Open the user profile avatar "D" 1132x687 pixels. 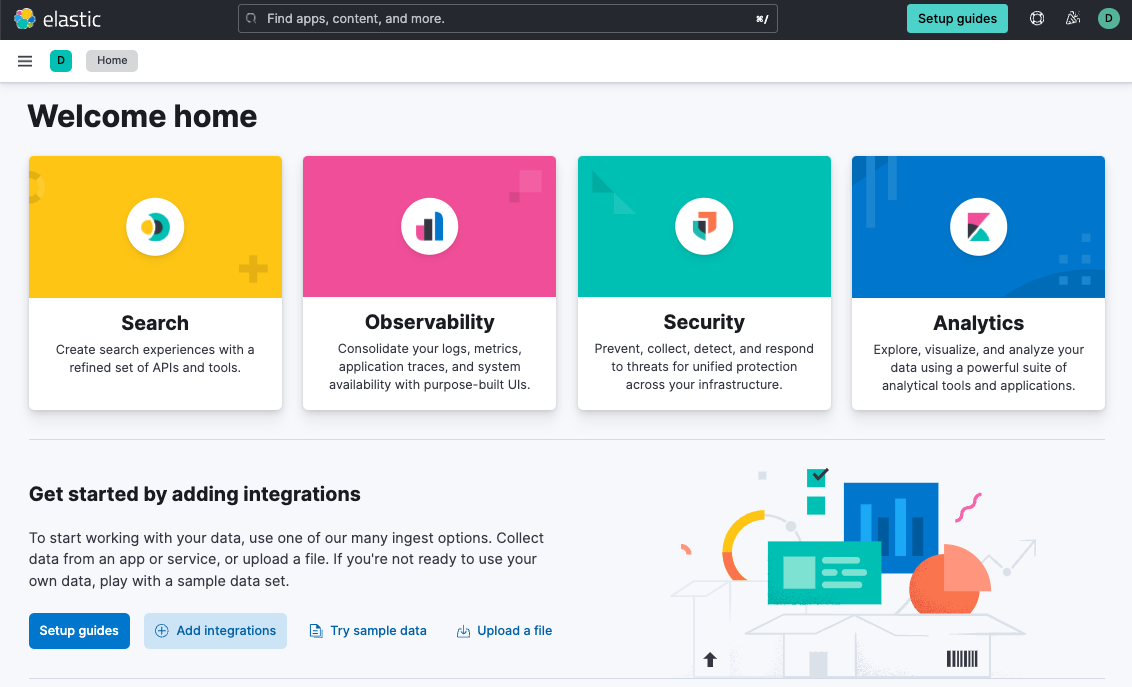tap(1108, 18)
